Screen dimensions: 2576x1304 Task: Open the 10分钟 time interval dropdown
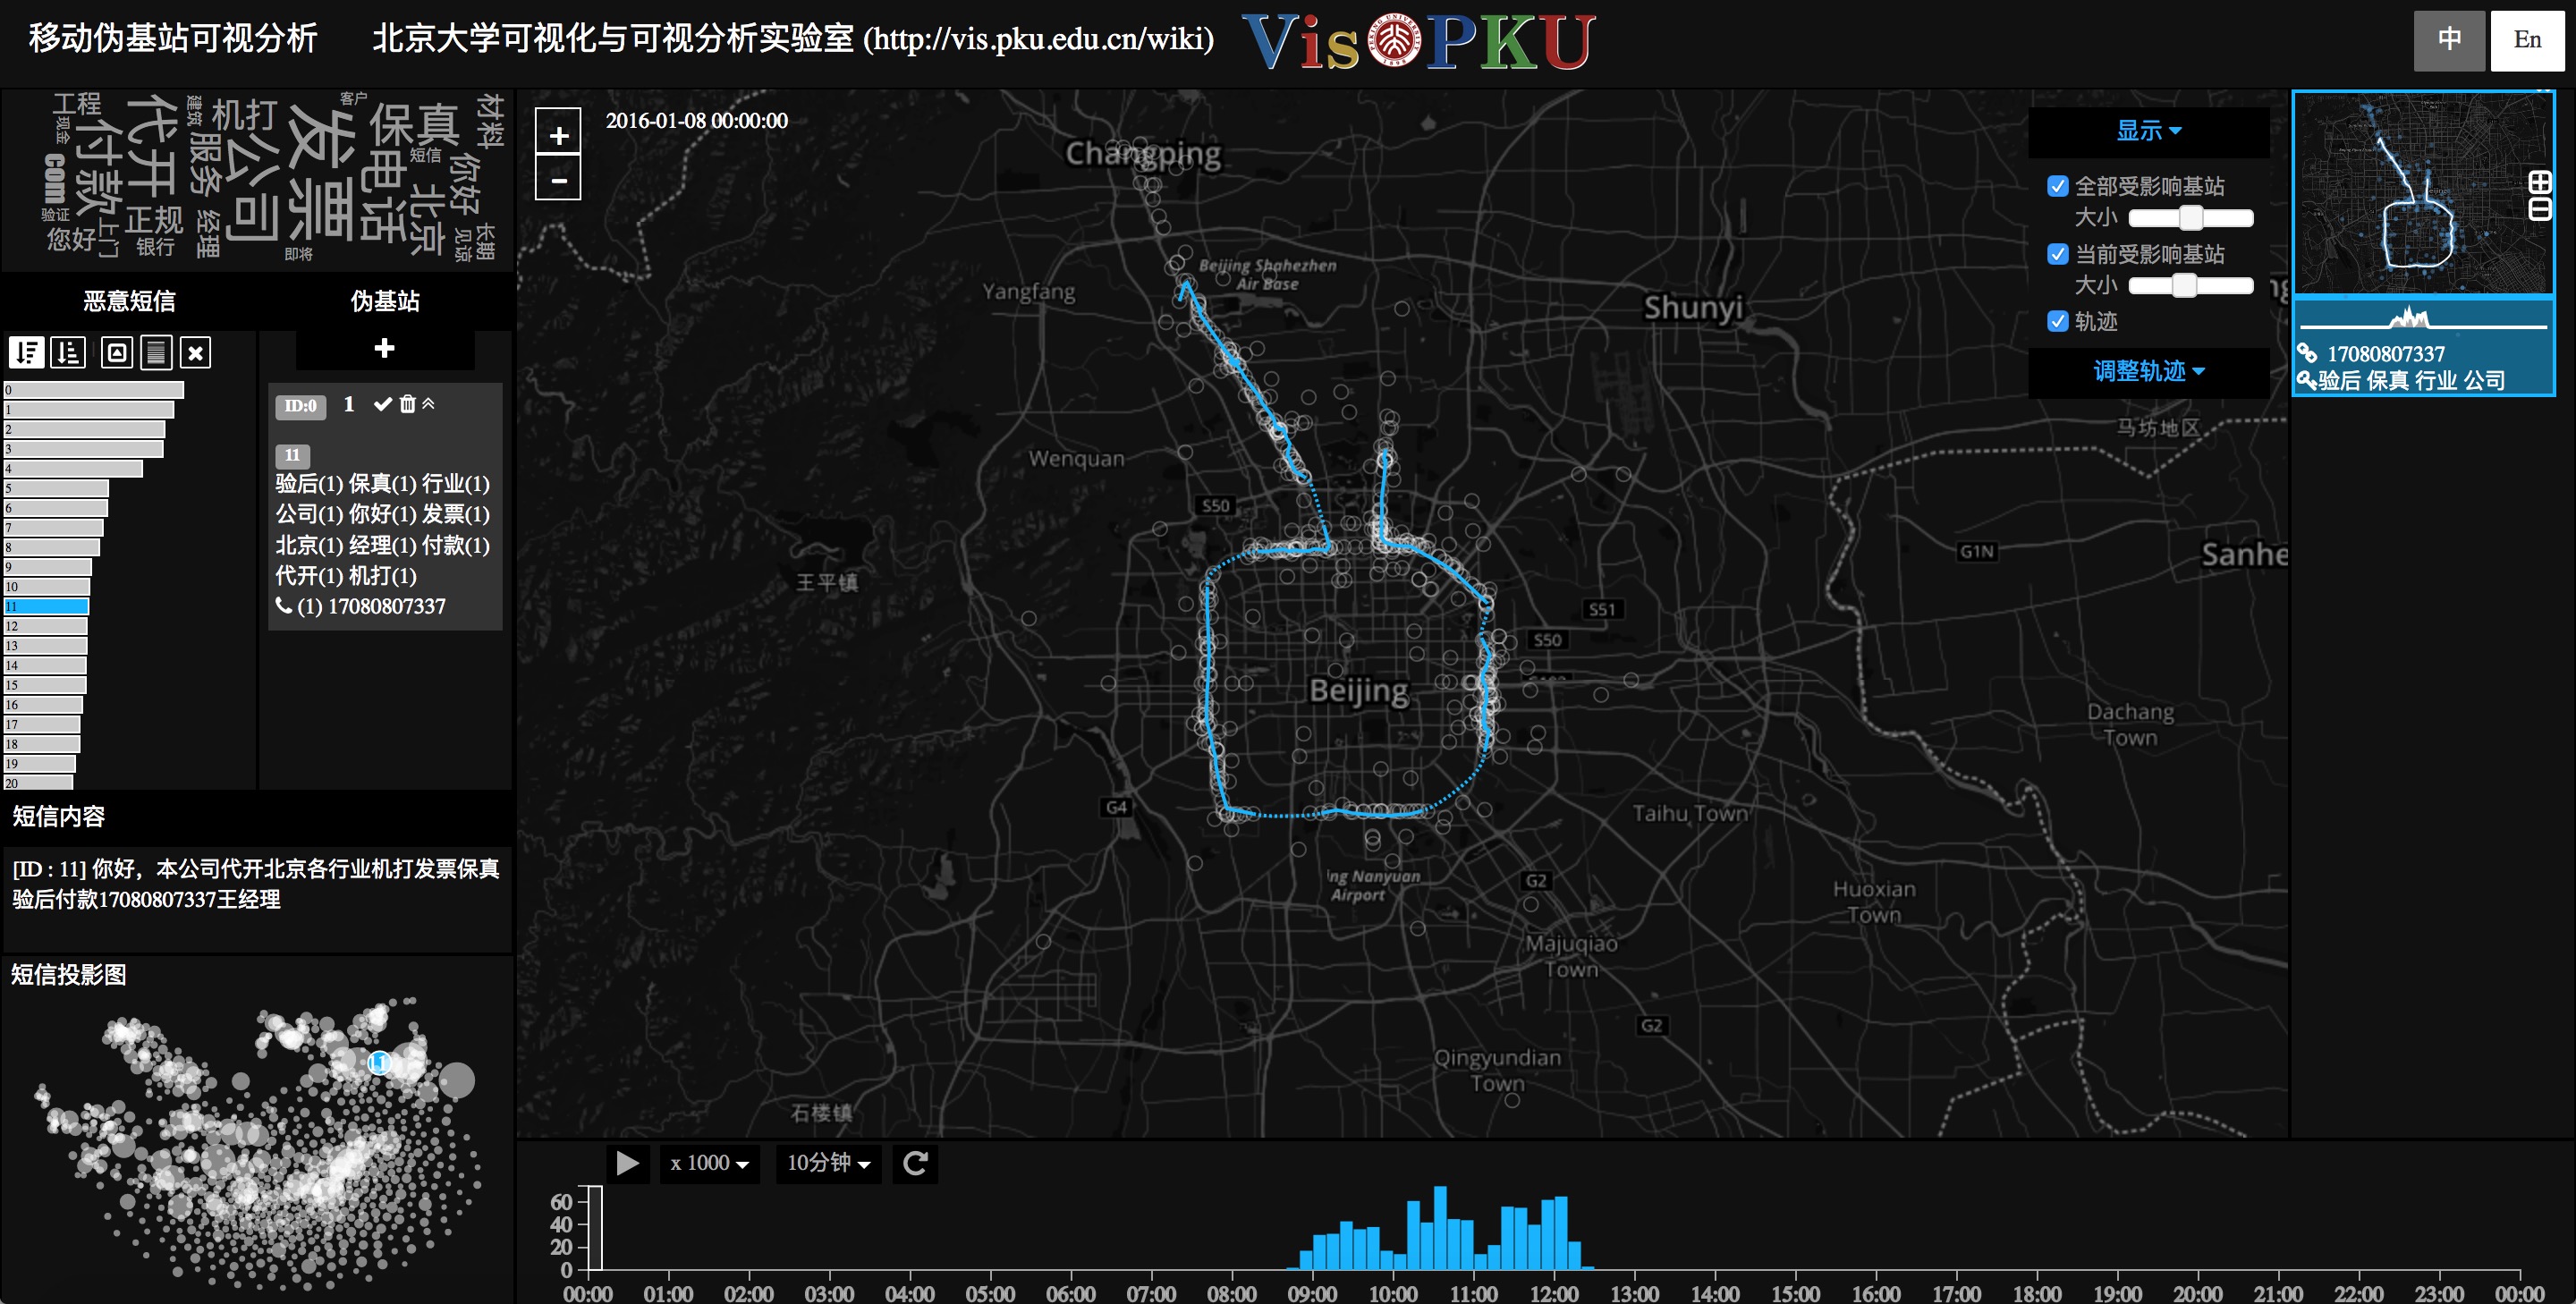(x=828, y=1163)
